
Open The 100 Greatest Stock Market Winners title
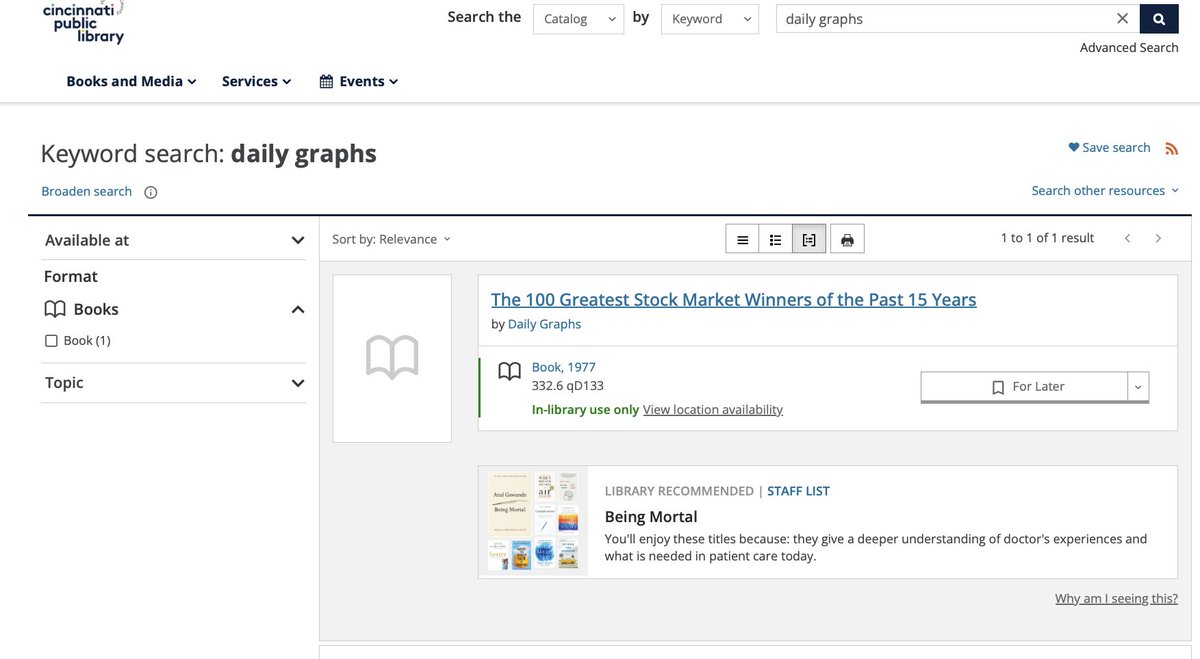pyautogui.click(x=734, y=299)
